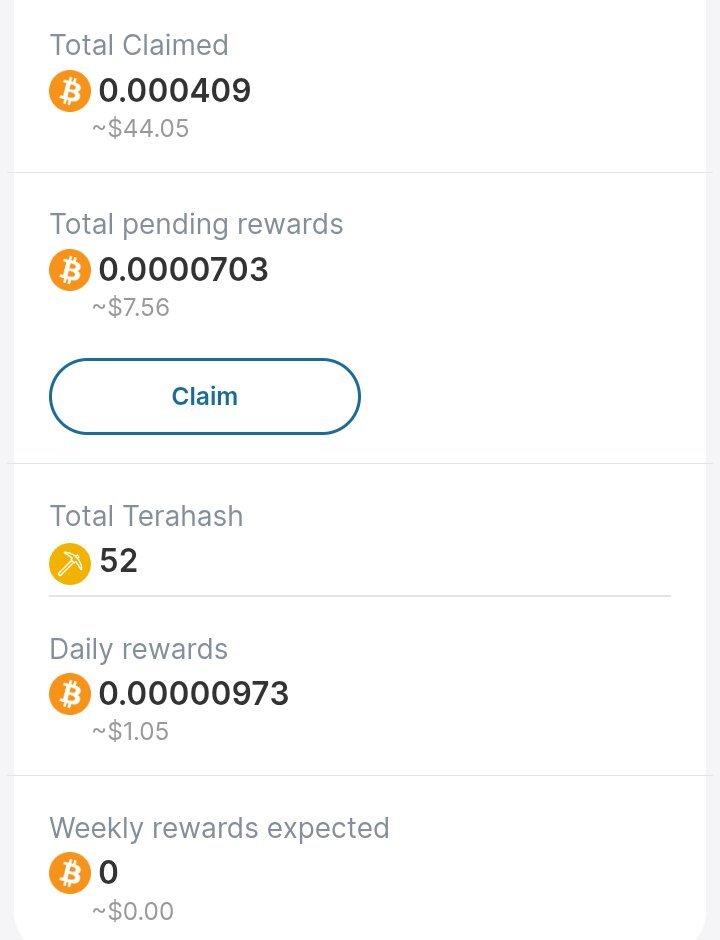Click the Bitcoin icon beside Total Claimed
720x940 pixels.
[x=70, y=91]
